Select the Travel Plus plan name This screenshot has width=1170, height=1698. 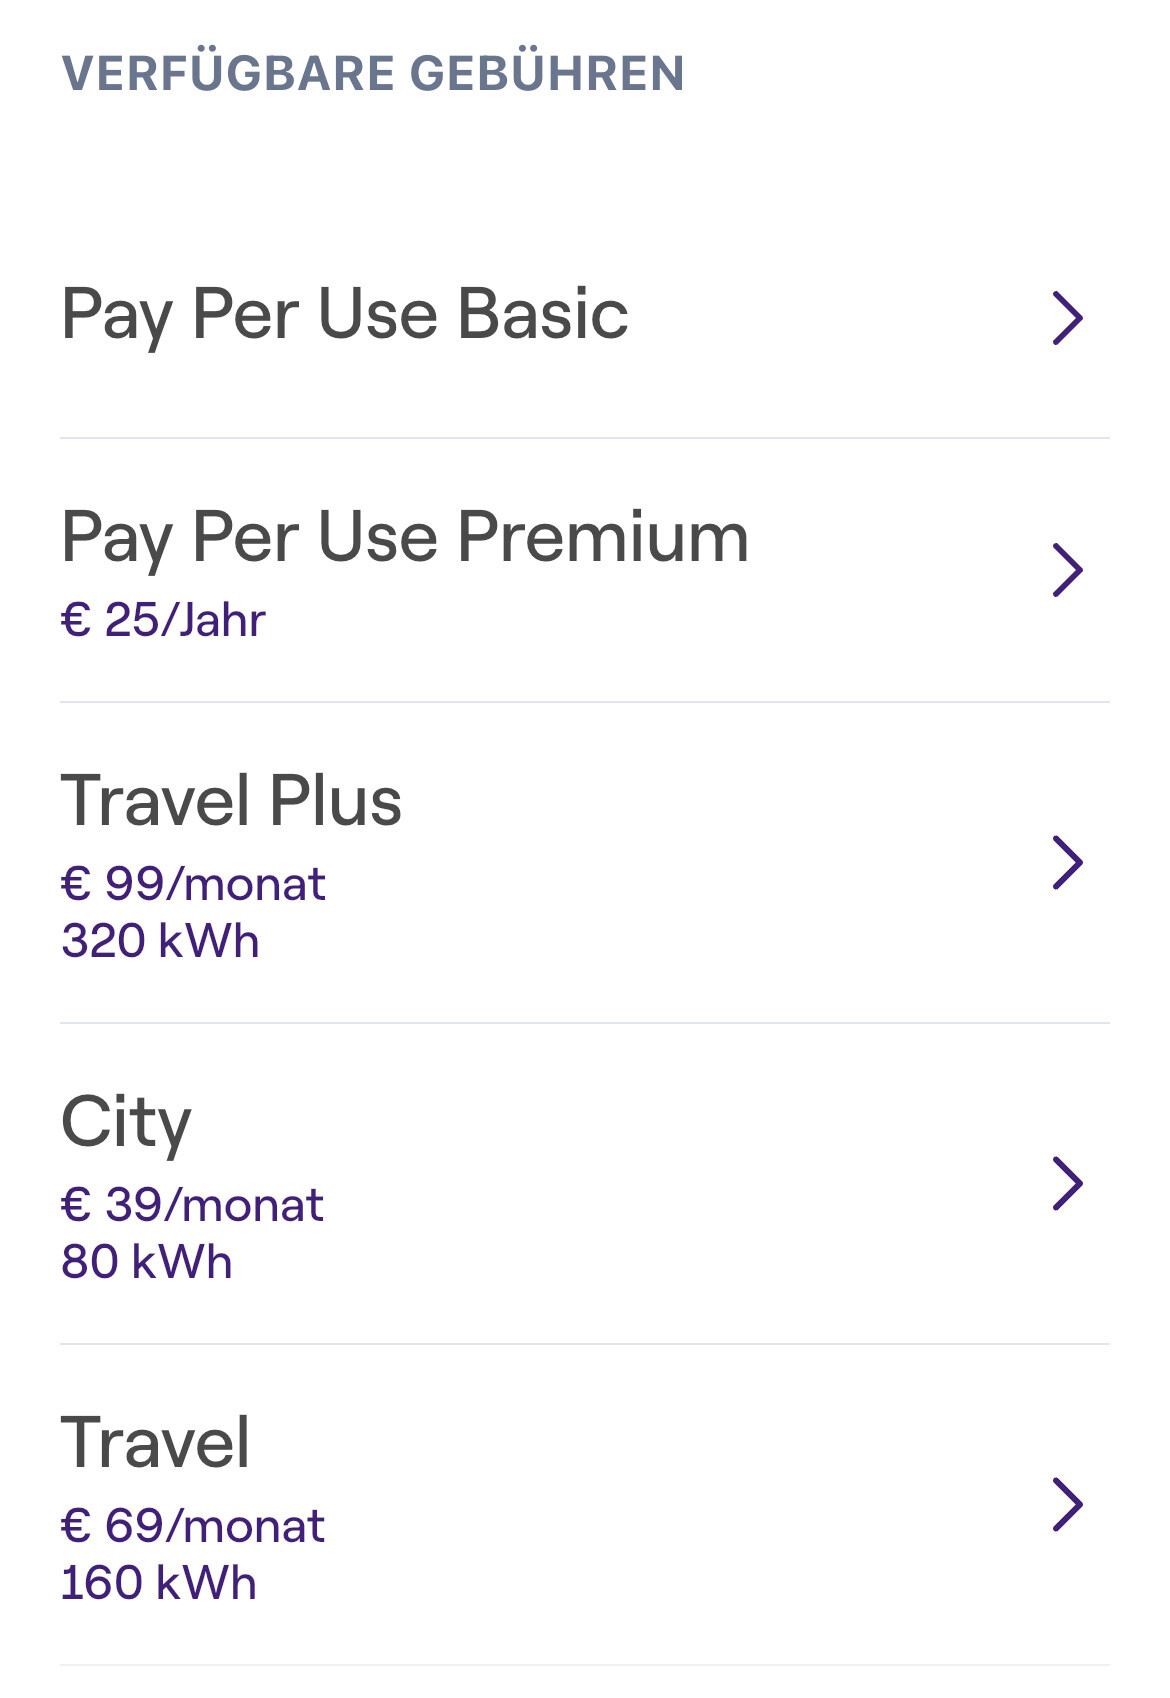[231, 801]
